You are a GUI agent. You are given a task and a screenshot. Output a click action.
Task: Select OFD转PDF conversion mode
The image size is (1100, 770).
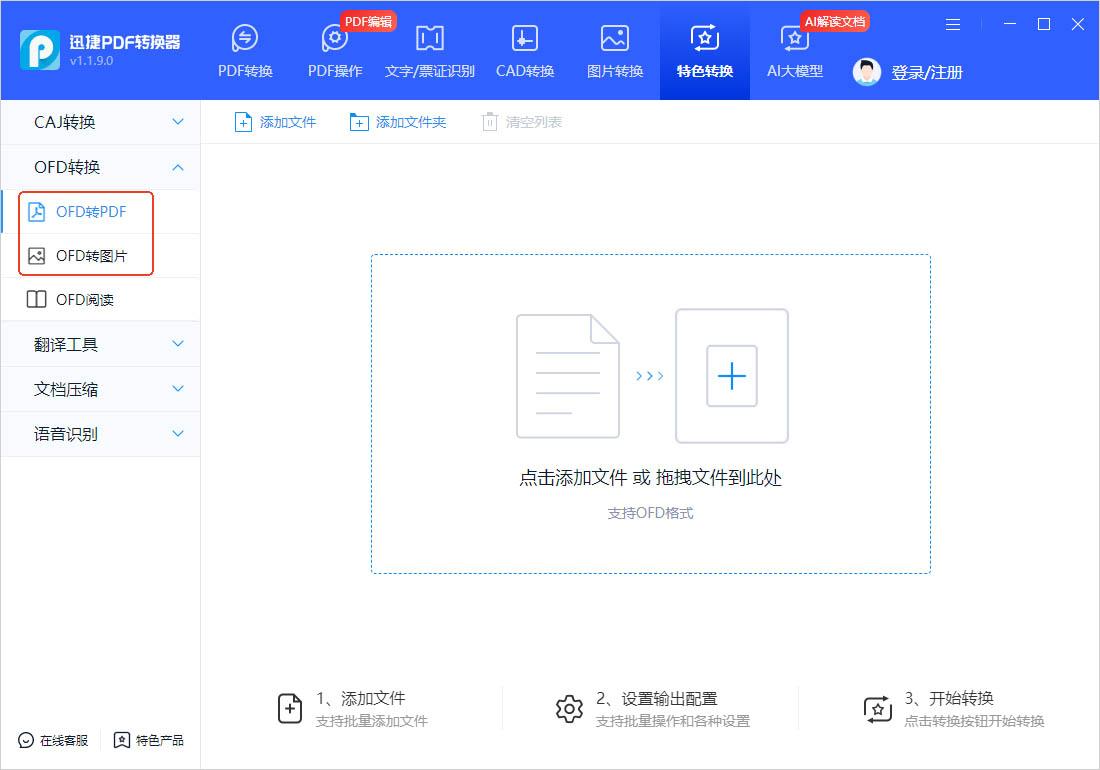92,211
